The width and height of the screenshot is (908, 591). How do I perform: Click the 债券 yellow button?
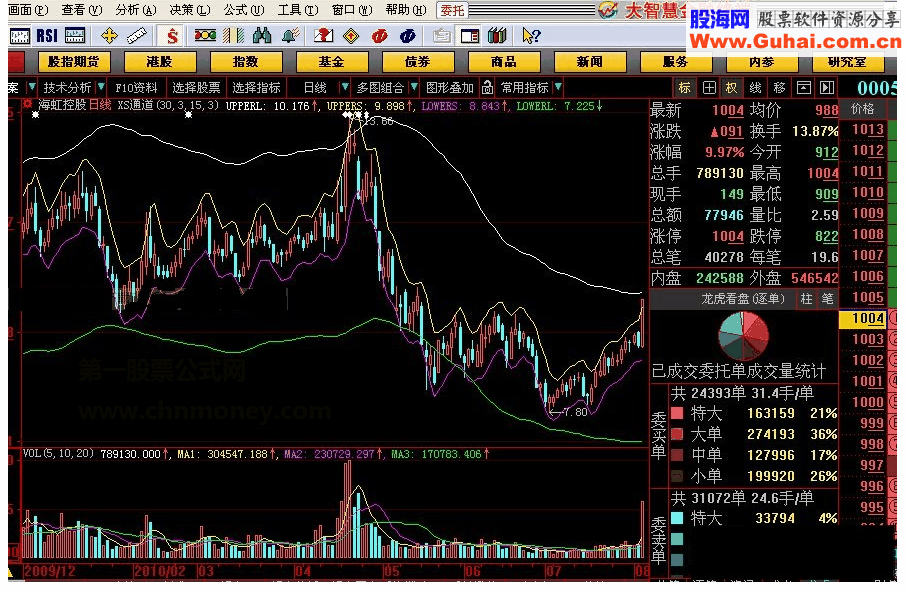pyautogui.click(x=418, y=61)
